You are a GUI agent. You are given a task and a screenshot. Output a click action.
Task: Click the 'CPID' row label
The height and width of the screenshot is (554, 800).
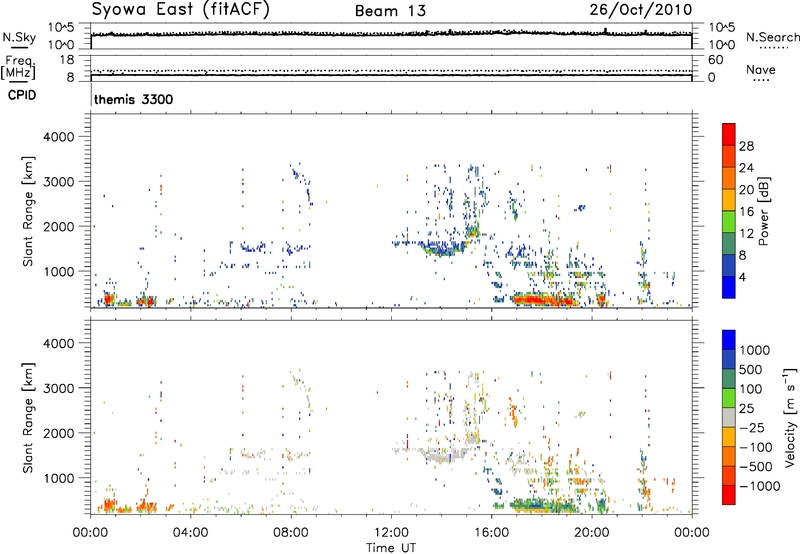[22, 95]
